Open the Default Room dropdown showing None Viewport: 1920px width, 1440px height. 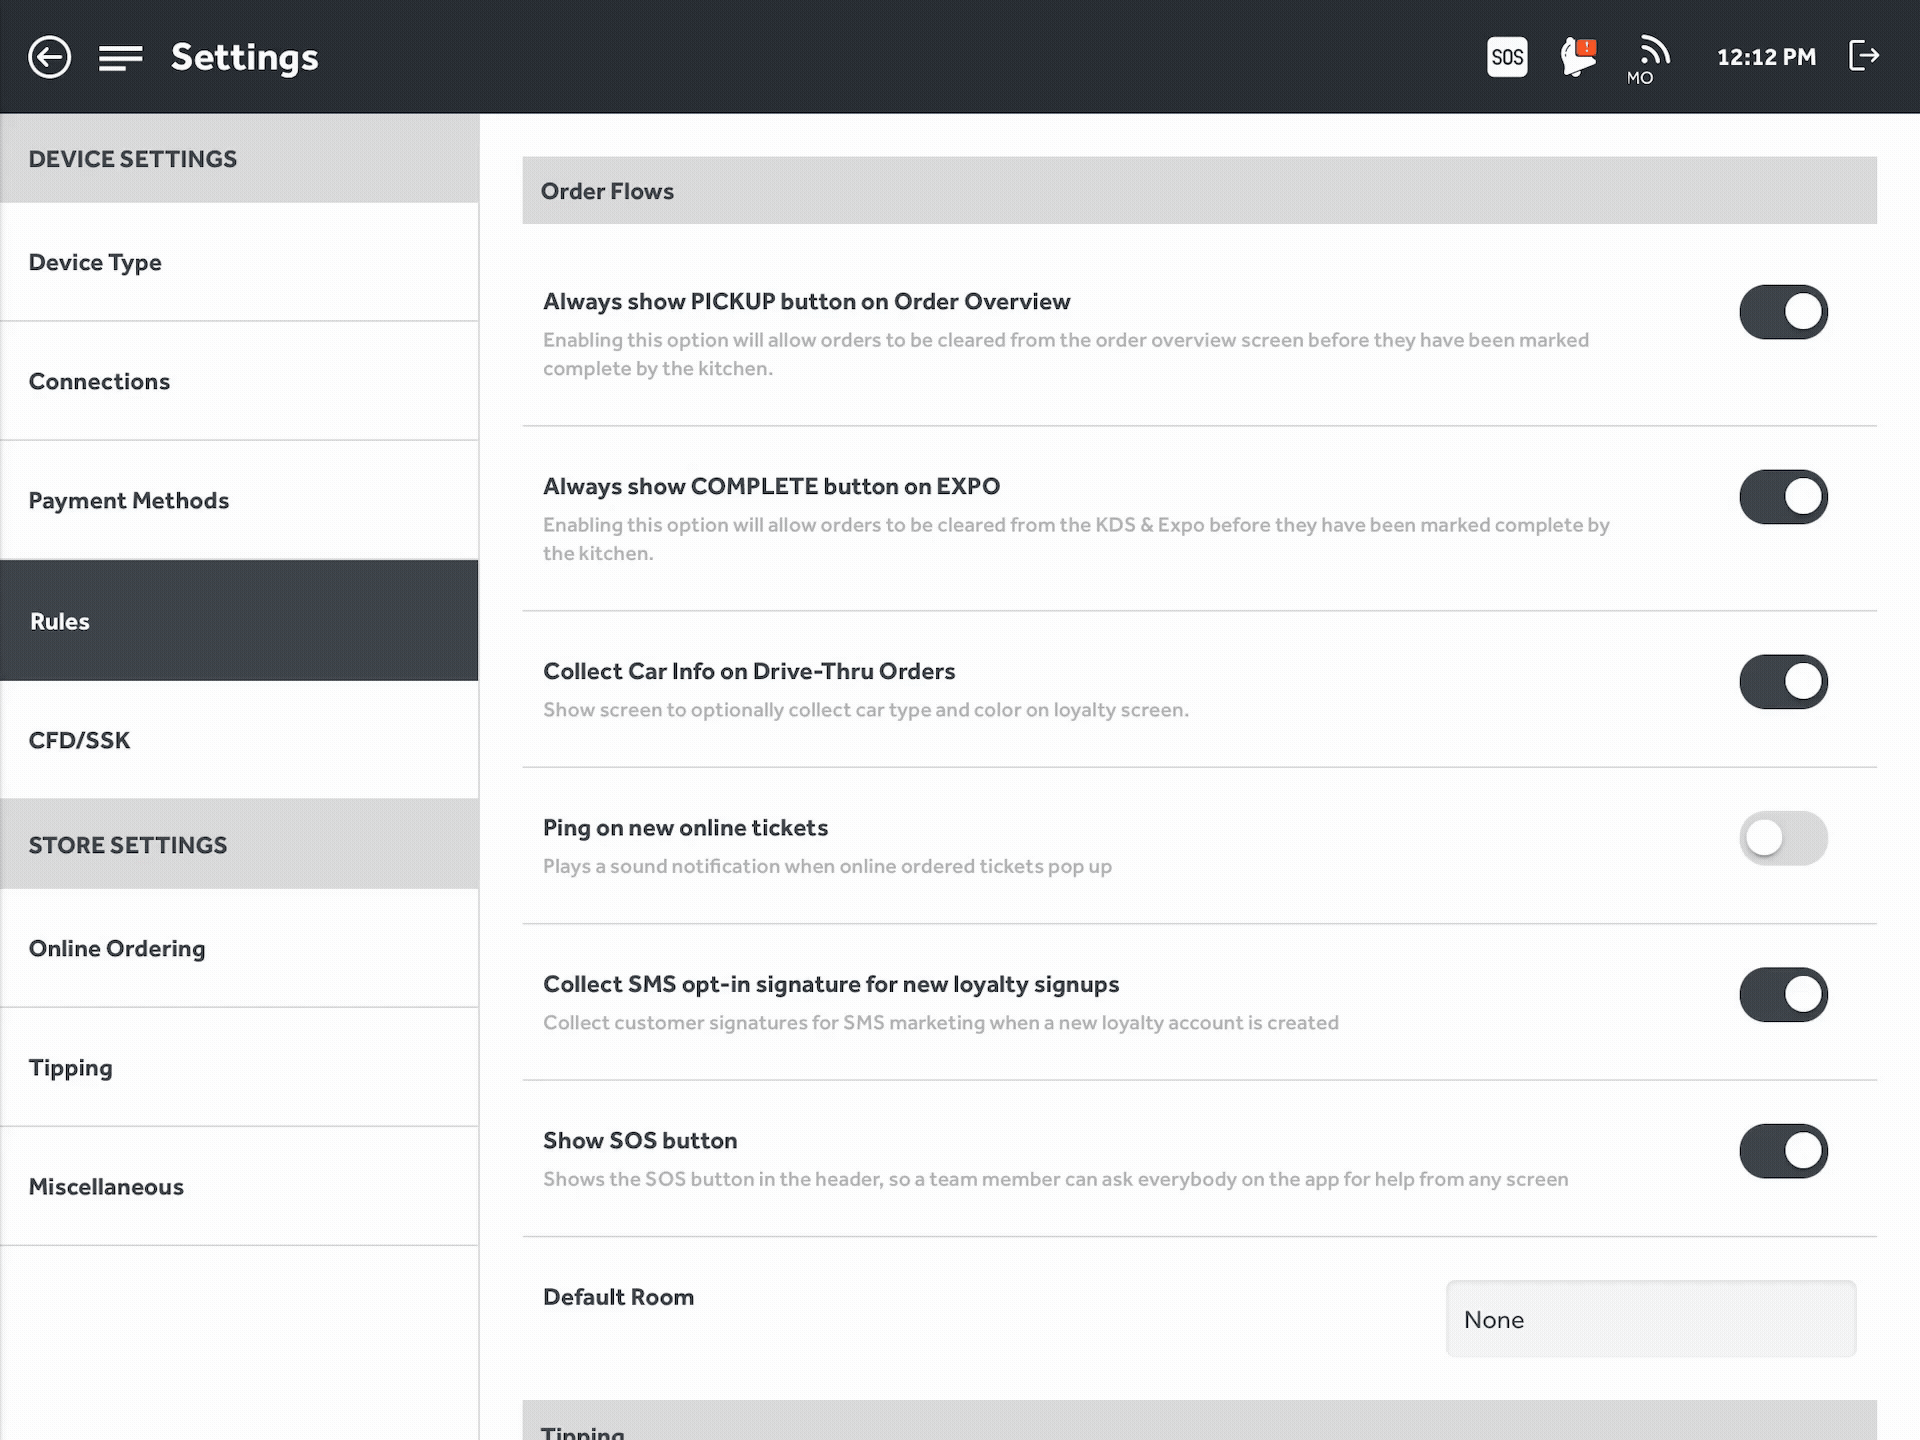[x=1651, y=1319]
